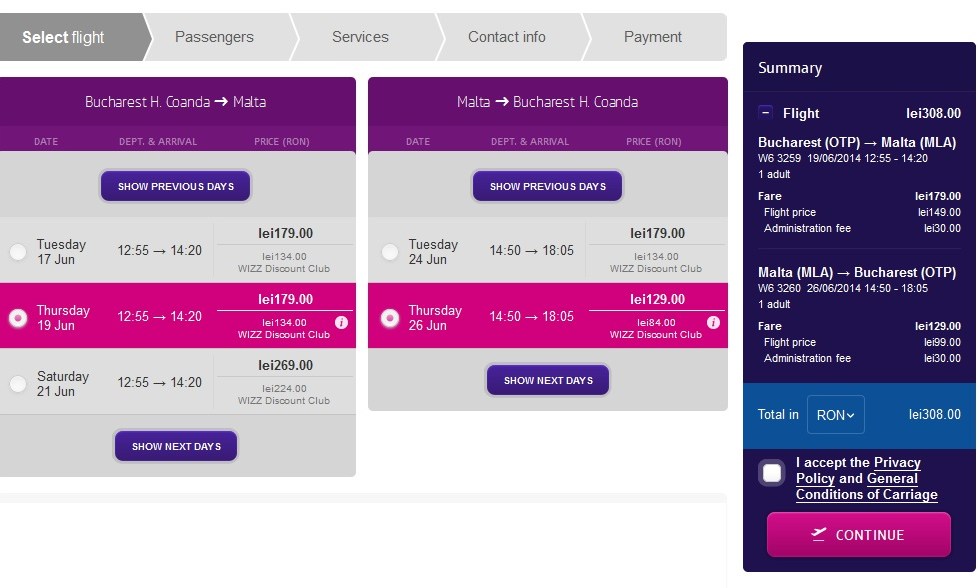This screenshot has width=980, height=588.
Task: Show next days for Bucharest to Malta
Action: tap(176, 446)
